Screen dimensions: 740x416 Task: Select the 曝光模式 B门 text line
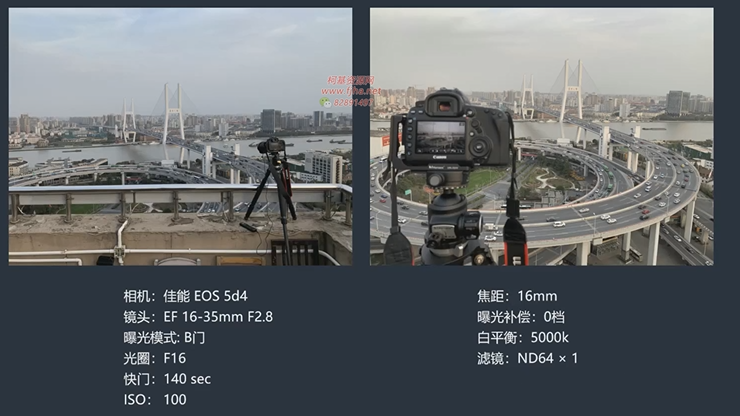tap(164, 338)
